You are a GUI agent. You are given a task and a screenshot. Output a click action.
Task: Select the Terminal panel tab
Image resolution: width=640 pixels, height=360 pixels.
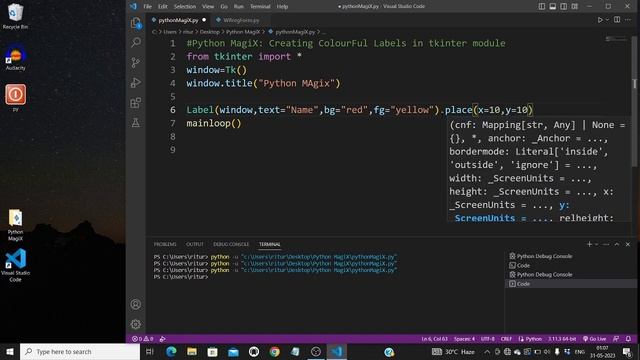[x=269, y=244]
